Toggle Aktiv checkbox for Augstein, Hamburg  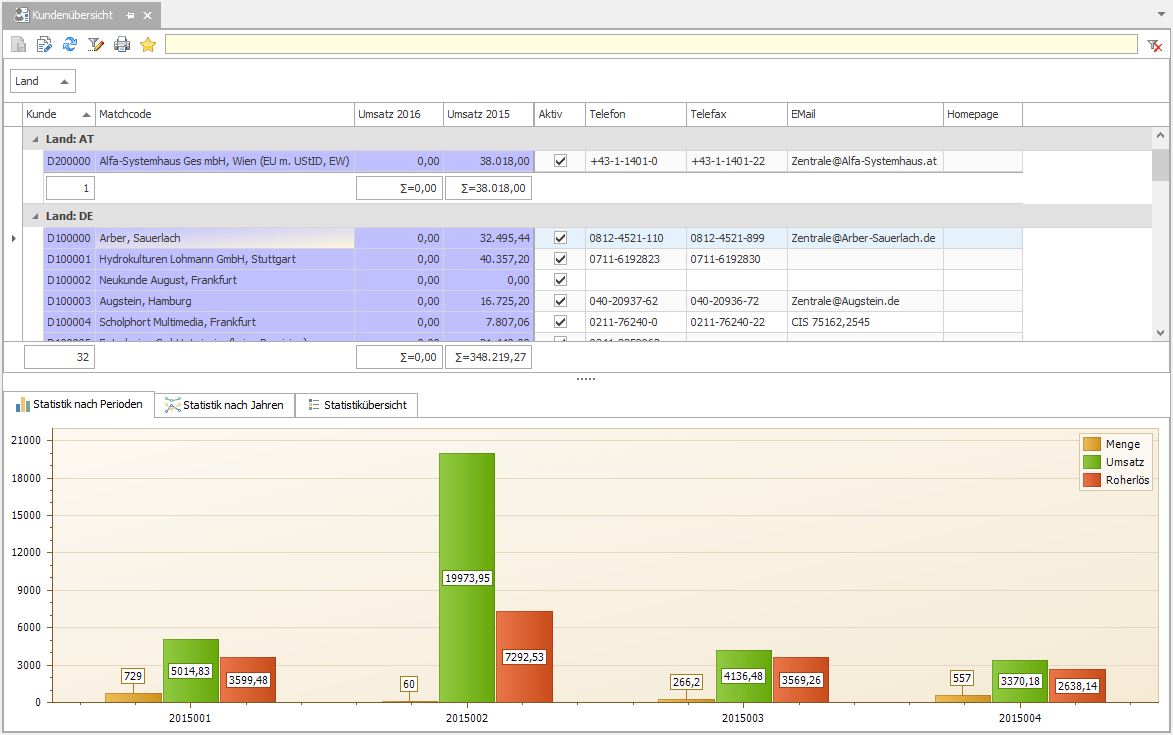(x=560, y=301)
